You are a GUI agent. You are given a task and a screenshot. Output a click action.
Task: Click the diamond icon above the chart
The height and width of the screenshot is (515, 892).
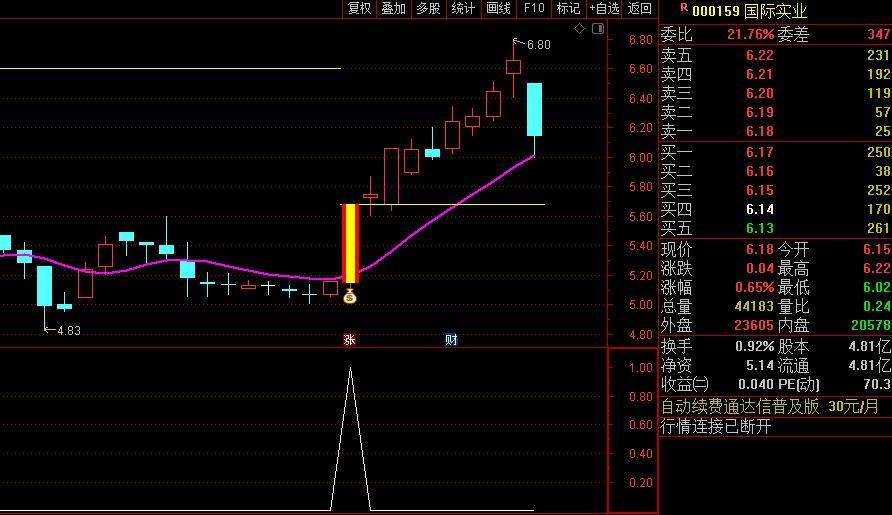(579, 28)
